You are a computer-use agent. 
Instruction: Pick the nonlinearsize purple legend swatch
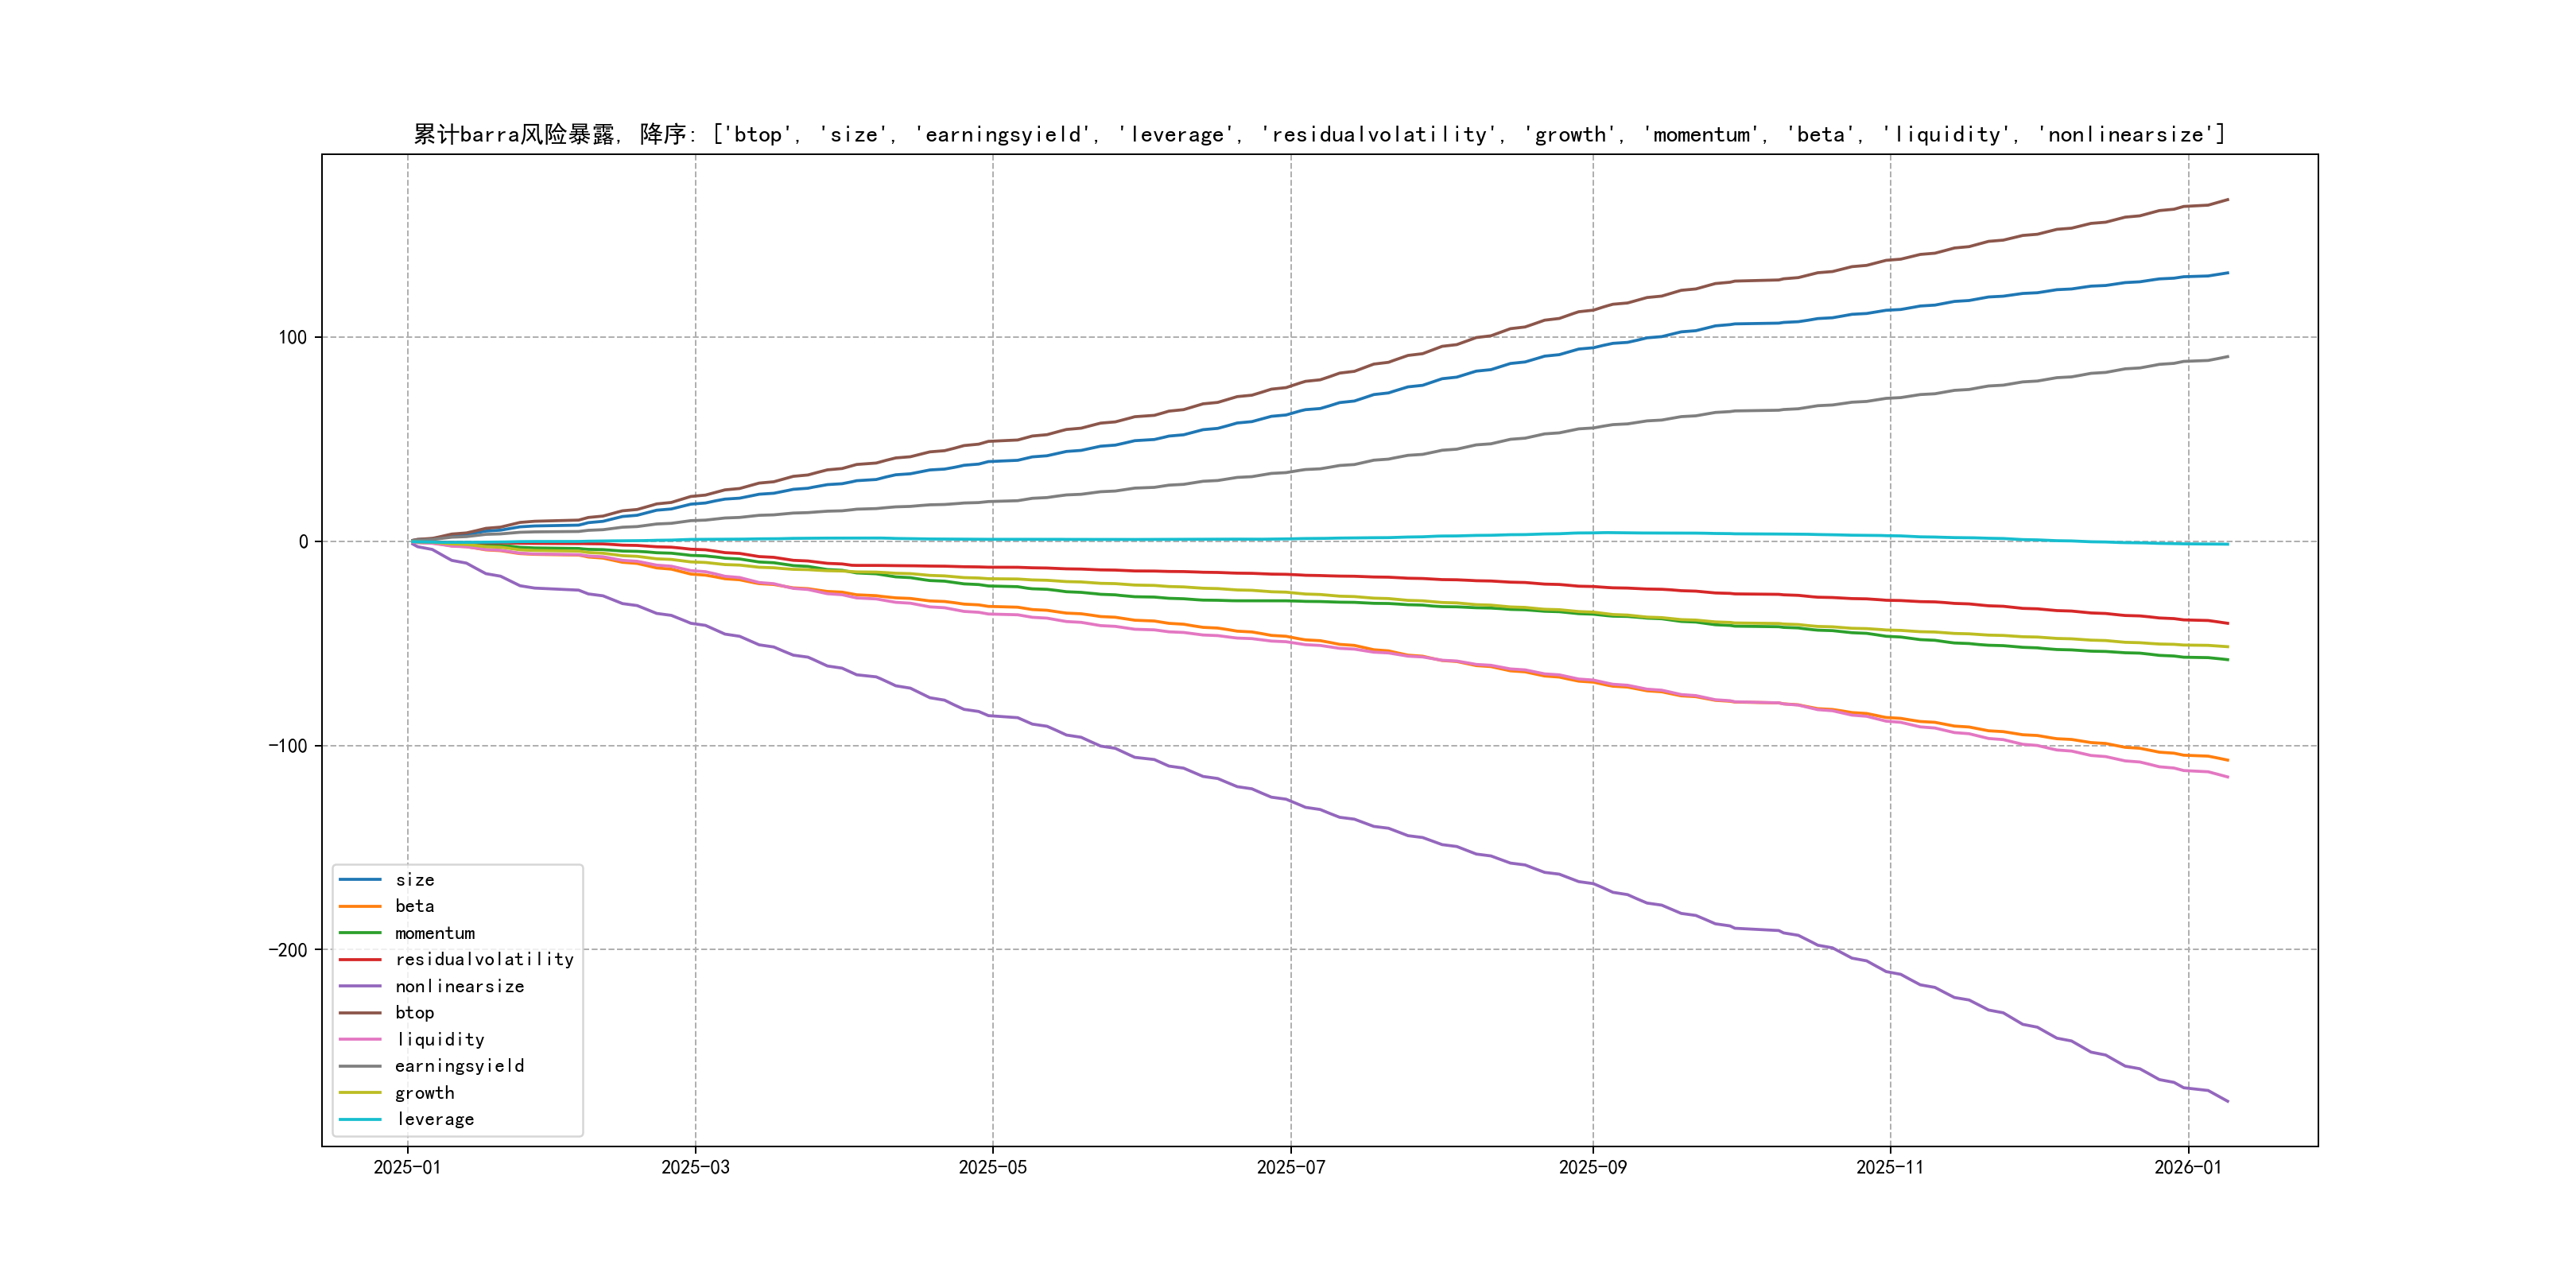pos(360,986)
